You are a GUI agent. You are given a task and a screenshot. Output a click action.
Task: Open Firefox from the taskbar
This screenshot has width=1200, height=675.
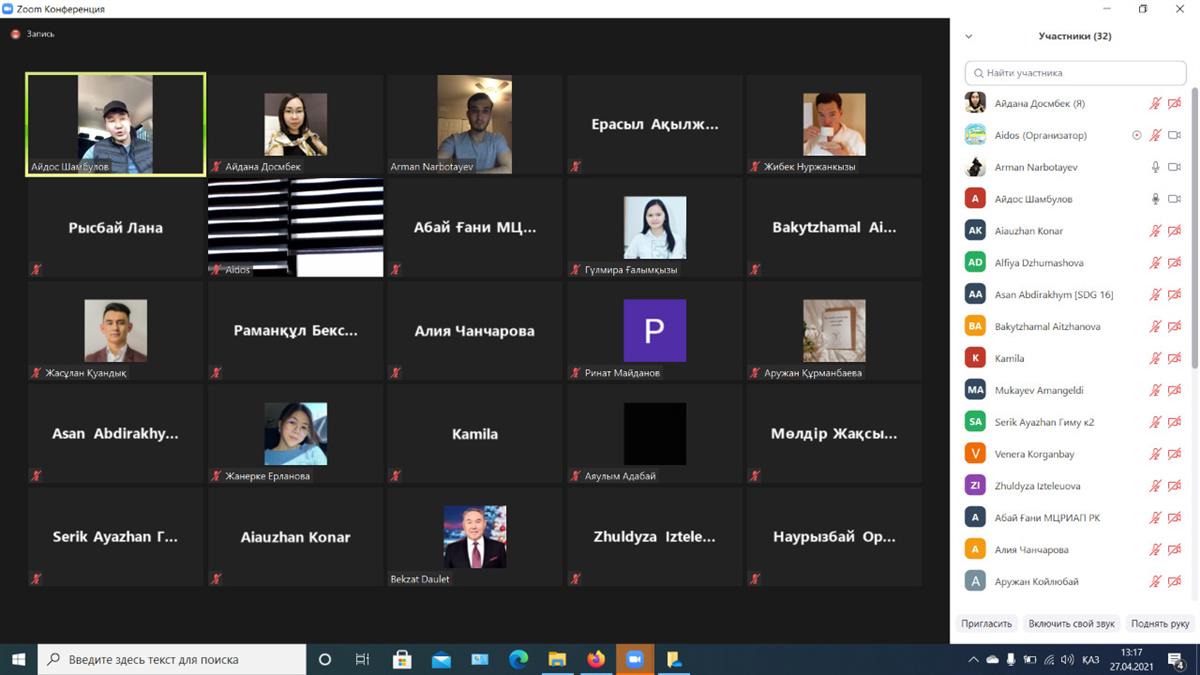click(x=596, y=659)
